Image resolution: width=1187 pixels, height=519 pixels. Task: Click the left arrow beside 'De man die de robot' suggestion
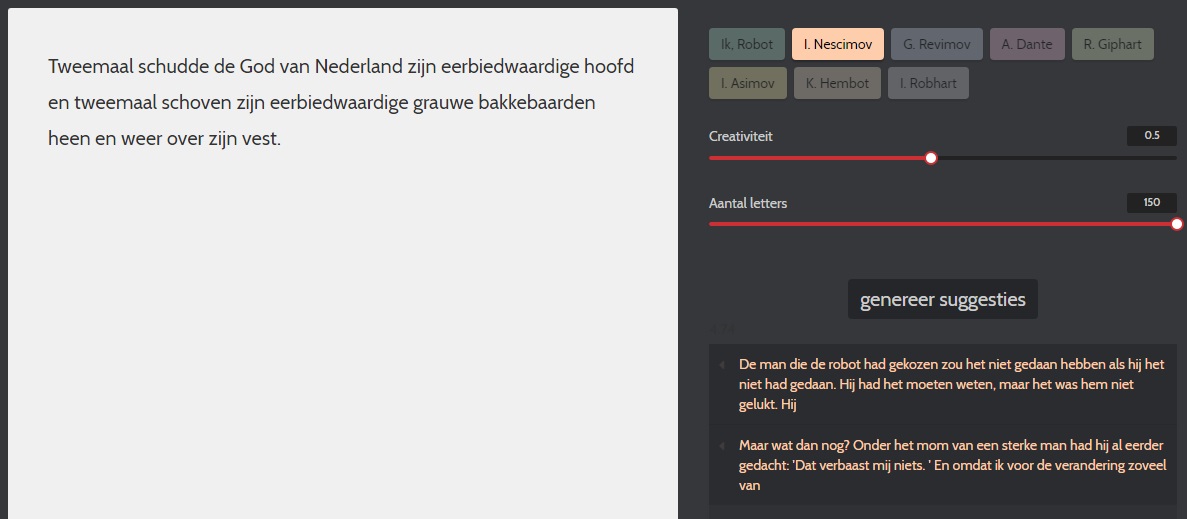tap(722, 365)
